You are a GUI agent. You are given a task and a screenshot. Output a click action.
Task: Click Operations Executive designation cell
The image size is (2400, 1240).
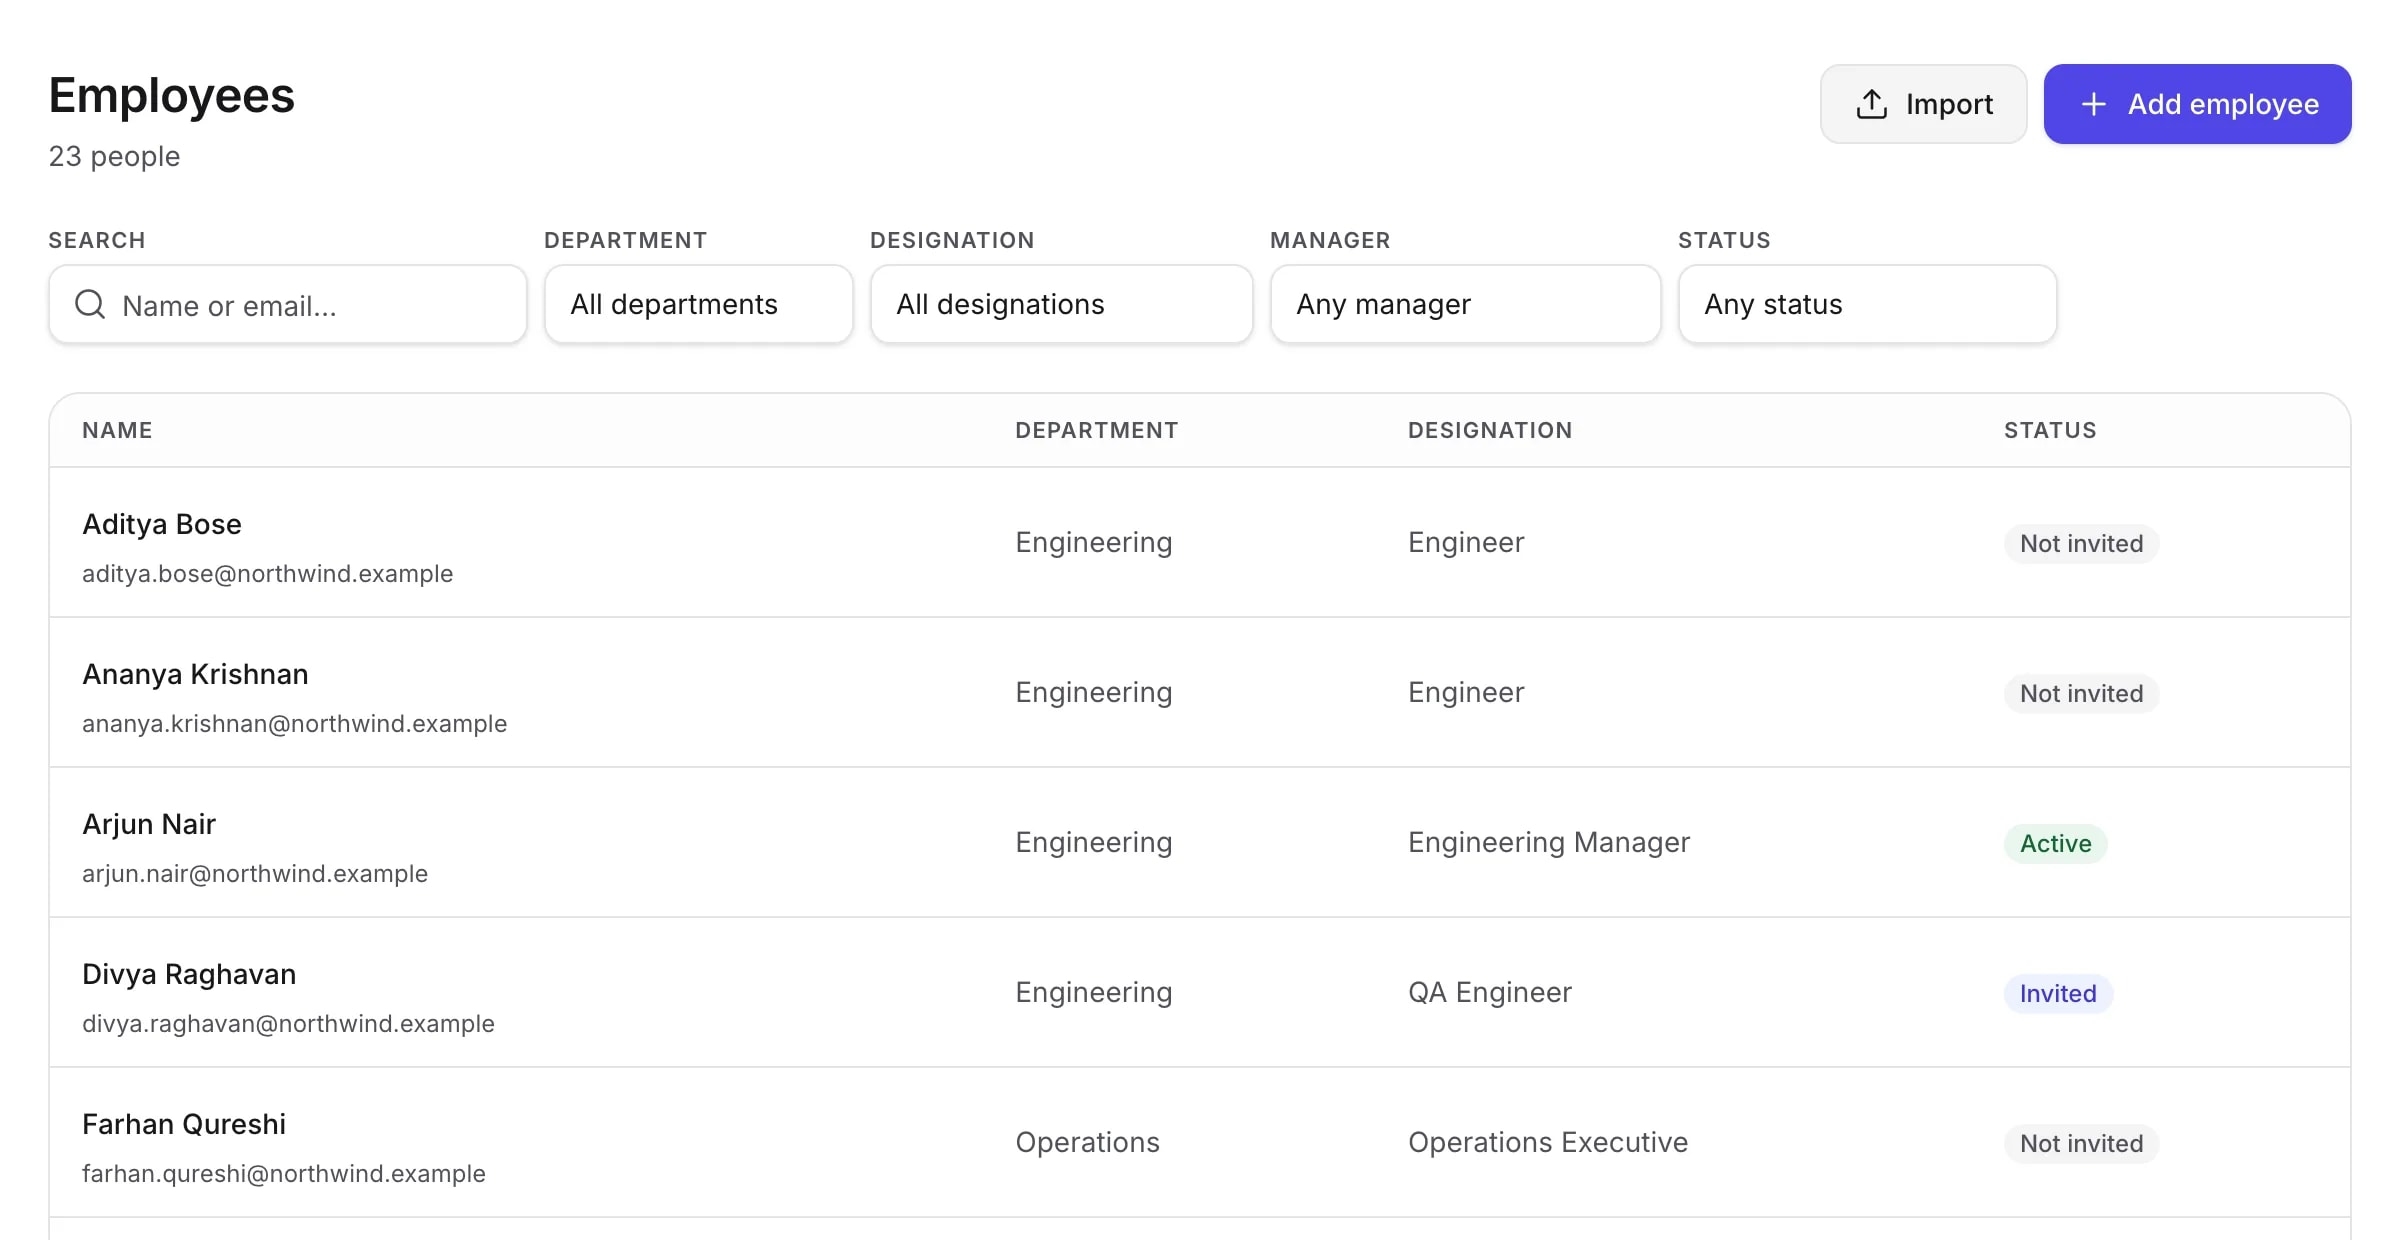1548,1142
